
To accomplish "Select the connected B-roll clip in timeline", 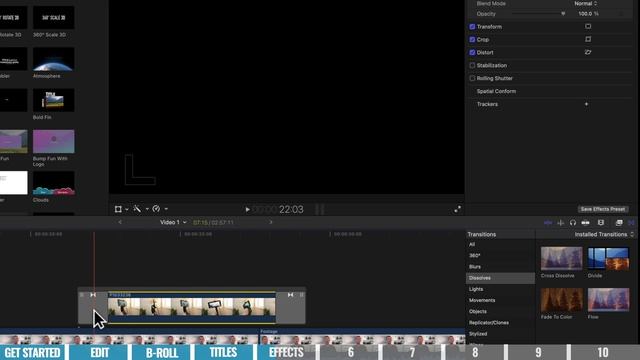I will click(191, 307).
